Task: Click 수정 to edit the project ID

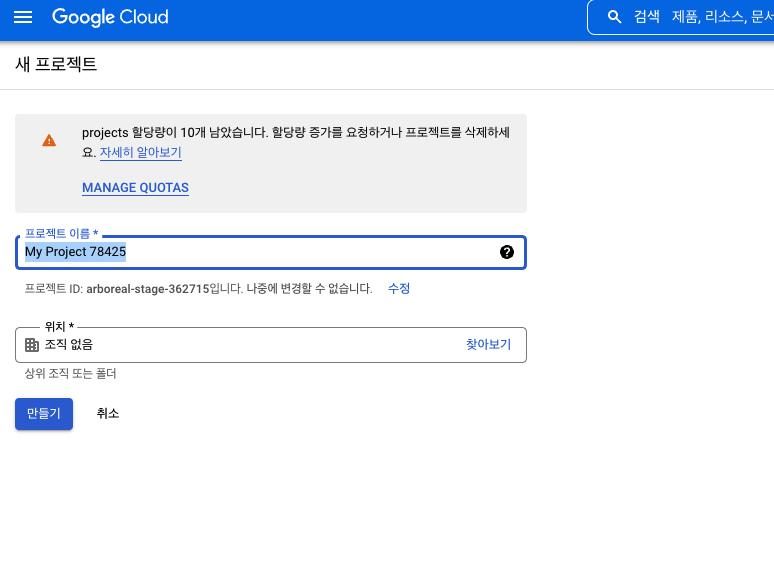Action: click(x=399, y=288)
